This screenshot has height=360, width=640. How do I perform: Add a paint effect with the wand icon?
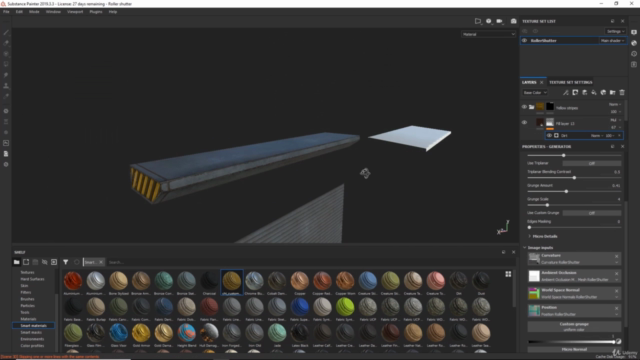coord(566,93)
